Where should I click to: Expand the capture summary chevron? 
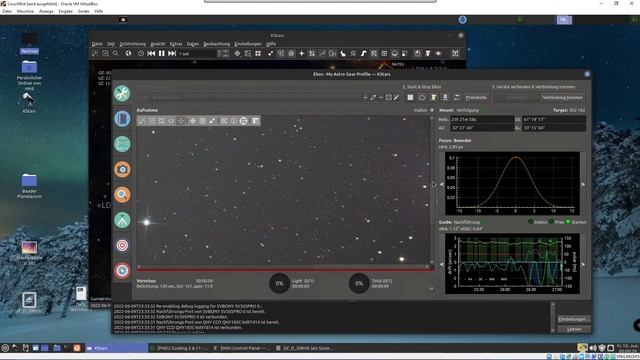431,288
